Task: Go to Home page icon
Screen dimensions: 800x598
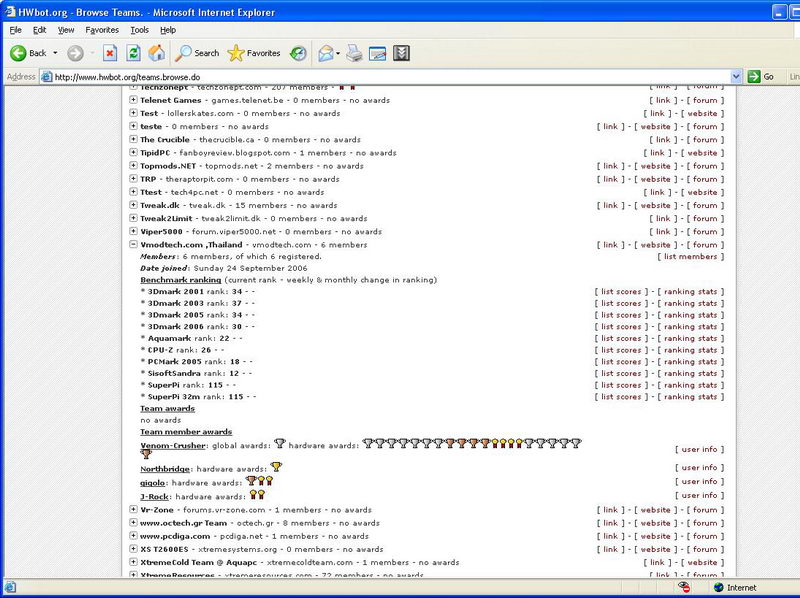Action: click(x=157, y=53)
